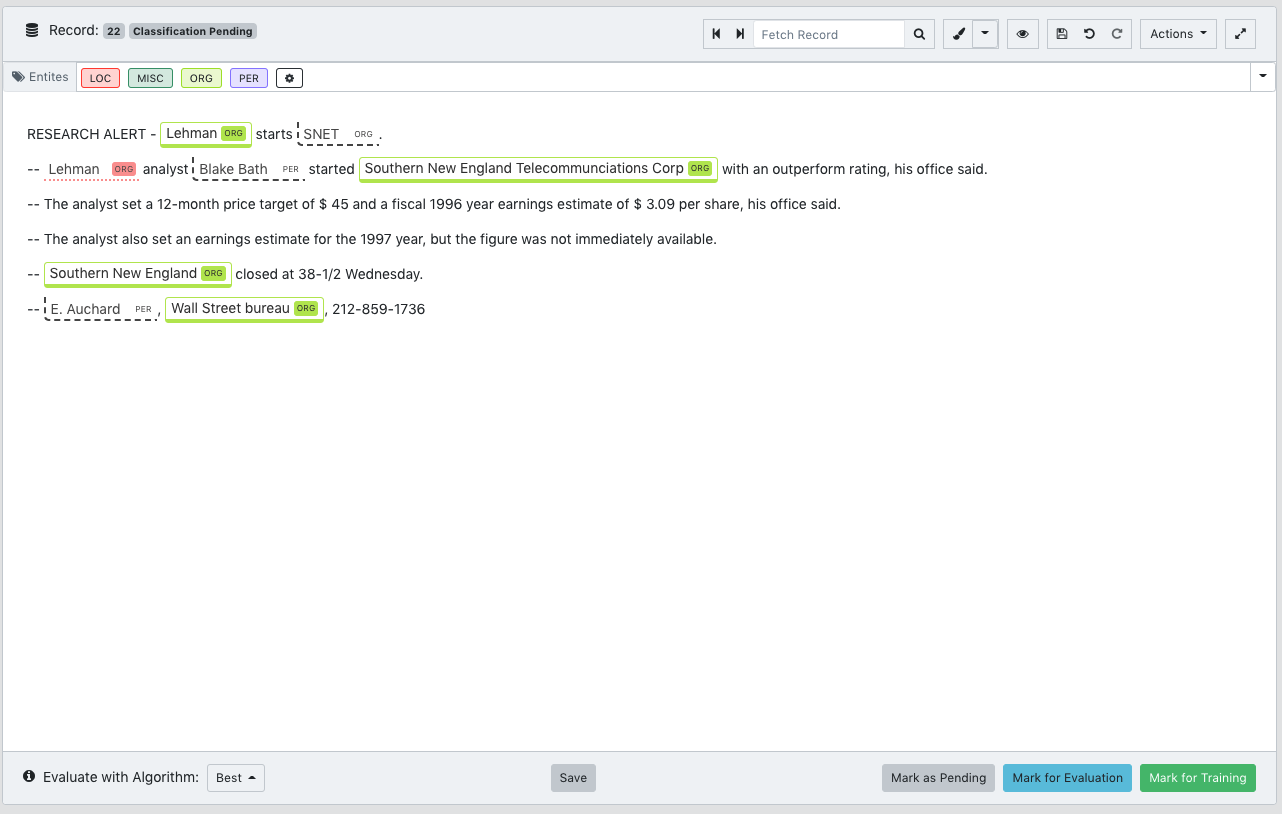Viewport: 1282px width, 814px height.
Task: Open the Actions dropdown menu
Action: pyautogui.click(x=1177, y=34)
